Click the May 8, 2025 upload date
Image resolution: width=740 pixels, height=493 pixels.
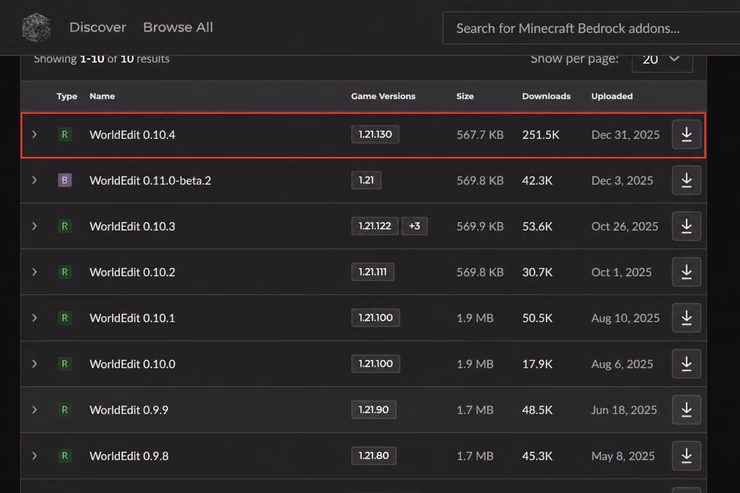click(623, 456)
